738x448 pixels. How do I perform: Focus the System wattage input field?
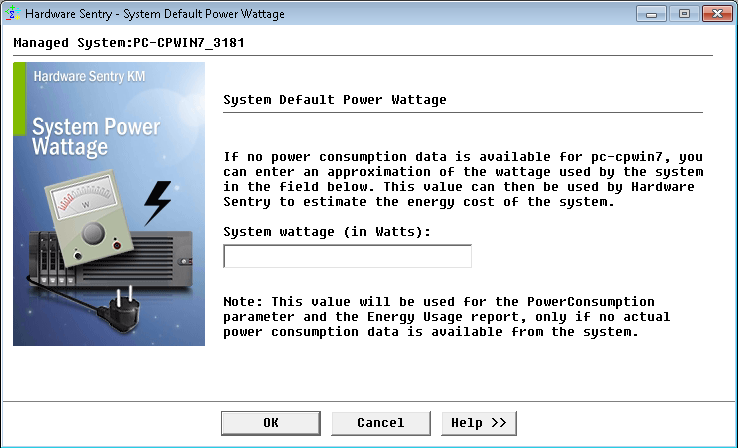pos(347,257)
